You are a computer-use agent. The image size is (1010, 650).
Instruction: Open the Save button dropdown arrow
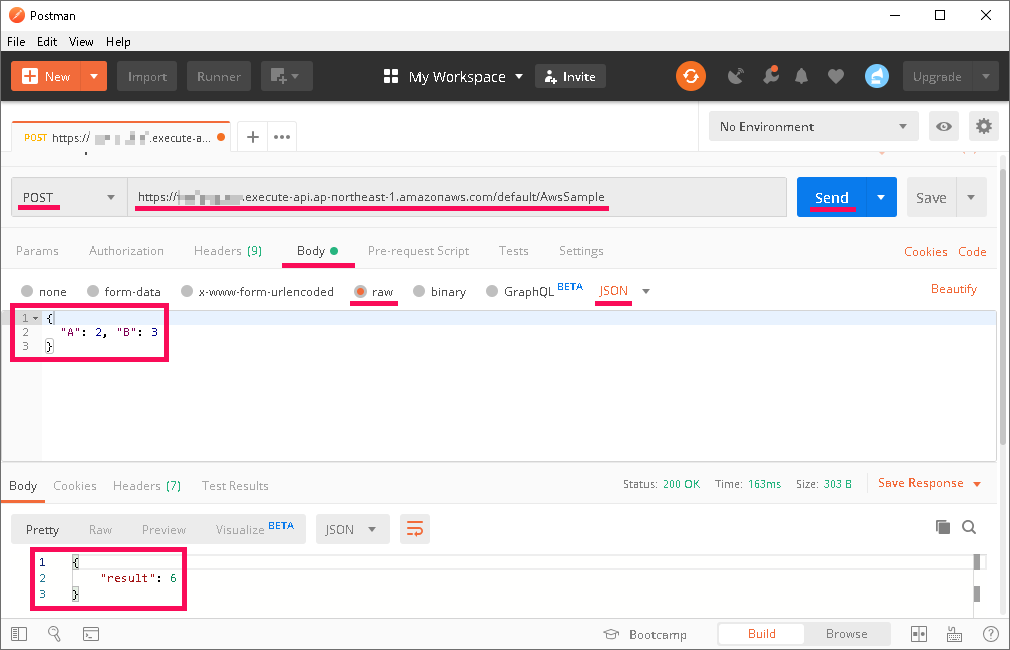(971, 197)
